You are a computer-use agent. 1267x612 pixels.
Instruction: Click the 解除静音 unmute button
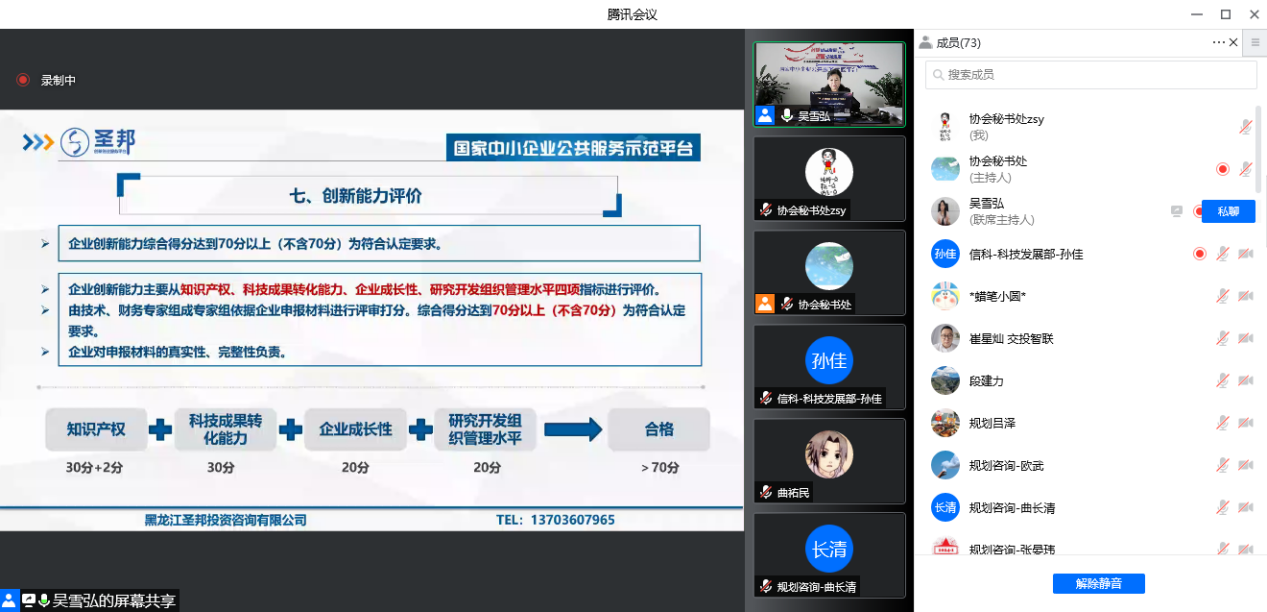tap(1098, 583)
